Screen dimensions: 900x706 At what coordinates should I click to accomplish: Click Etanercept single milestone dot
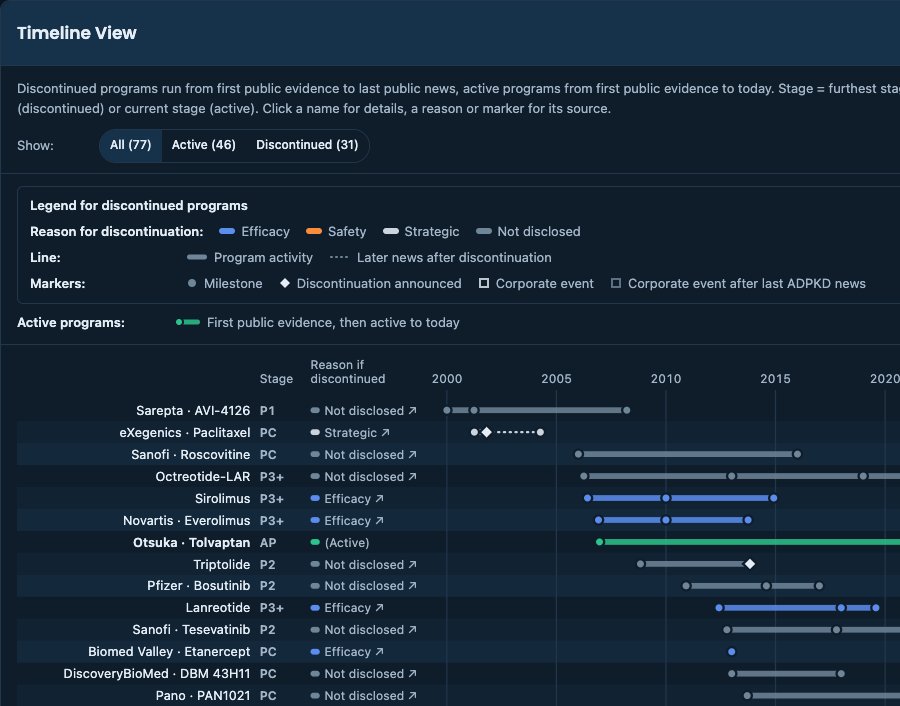click(732, 651)
